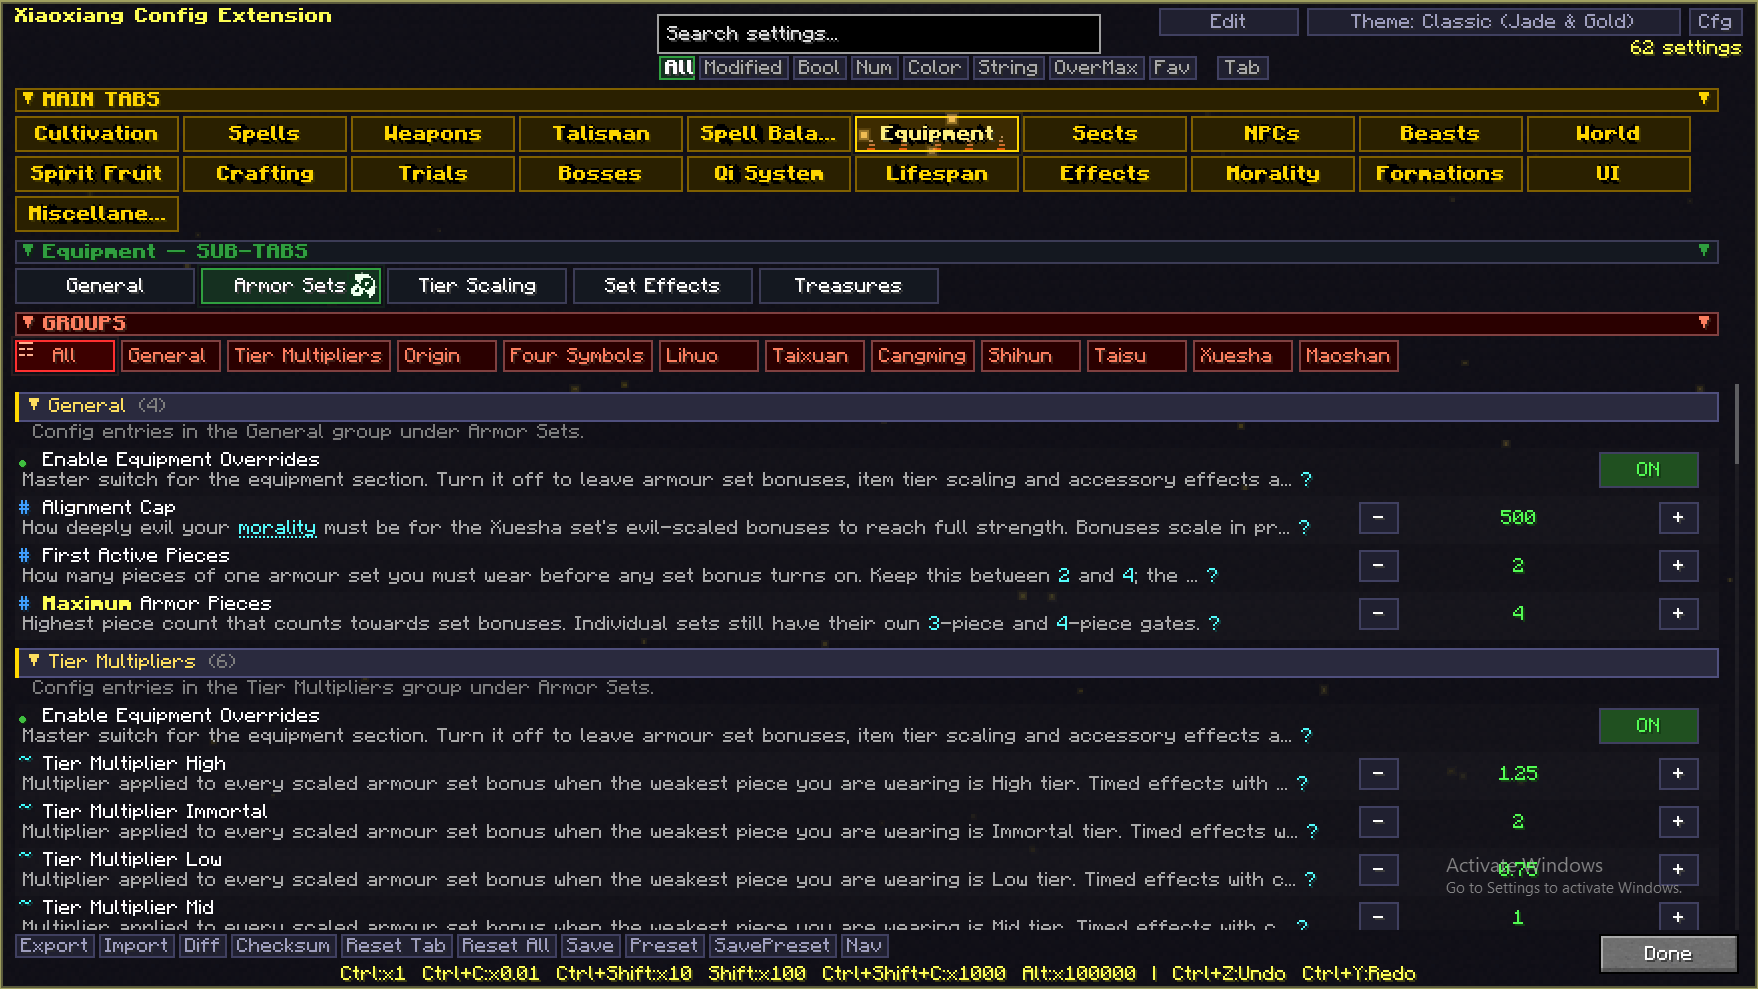
Task: Increase Tier Multiplier High value
Action: [1678, 773]
